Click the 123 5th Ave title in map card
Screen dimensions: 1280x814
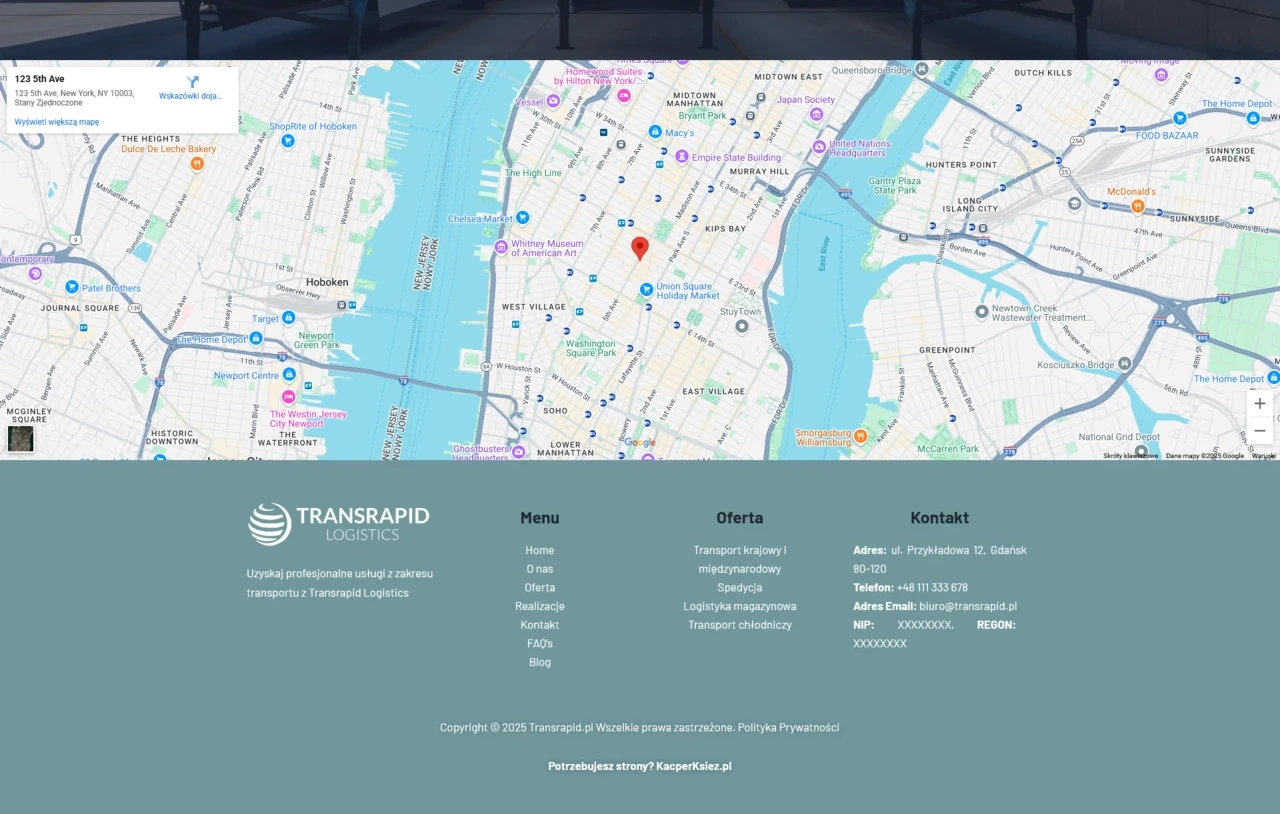pos(39,79)
